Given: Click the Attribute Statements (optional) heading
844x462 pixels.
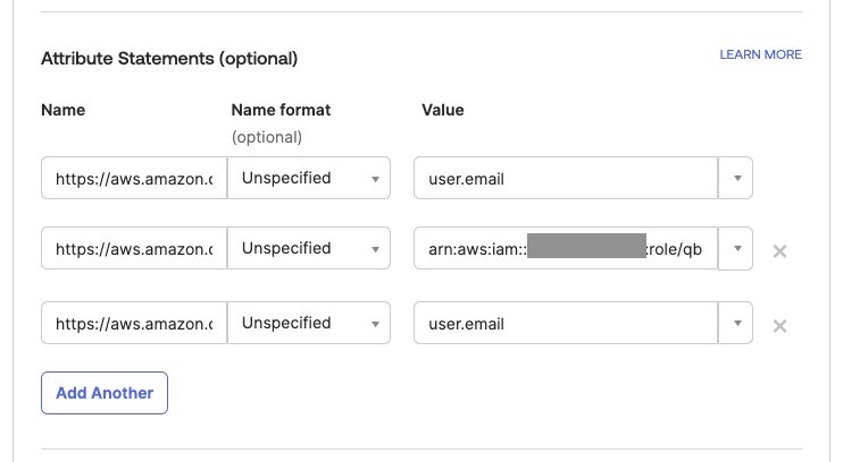Looking at the screenshot, I should tap(169, 58).
